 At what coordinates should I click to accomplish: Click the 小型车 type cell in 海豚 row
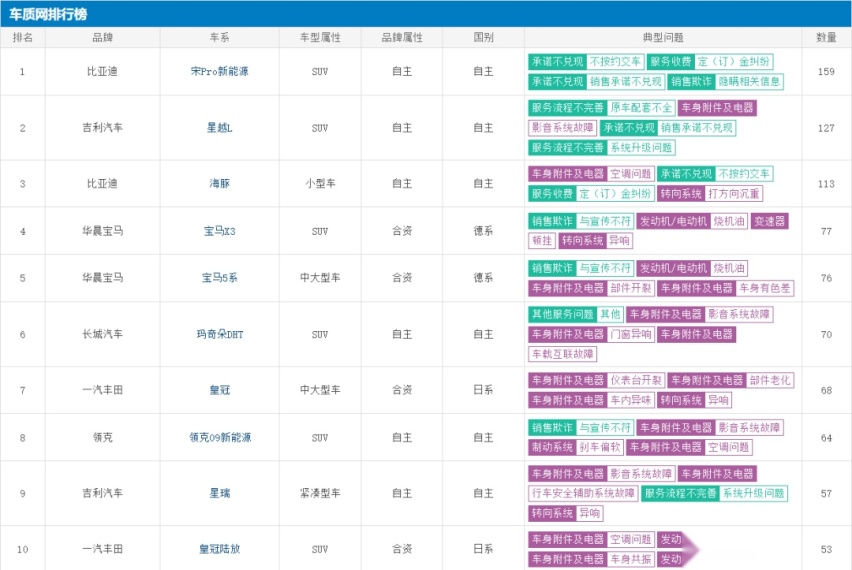pos(320,184)
